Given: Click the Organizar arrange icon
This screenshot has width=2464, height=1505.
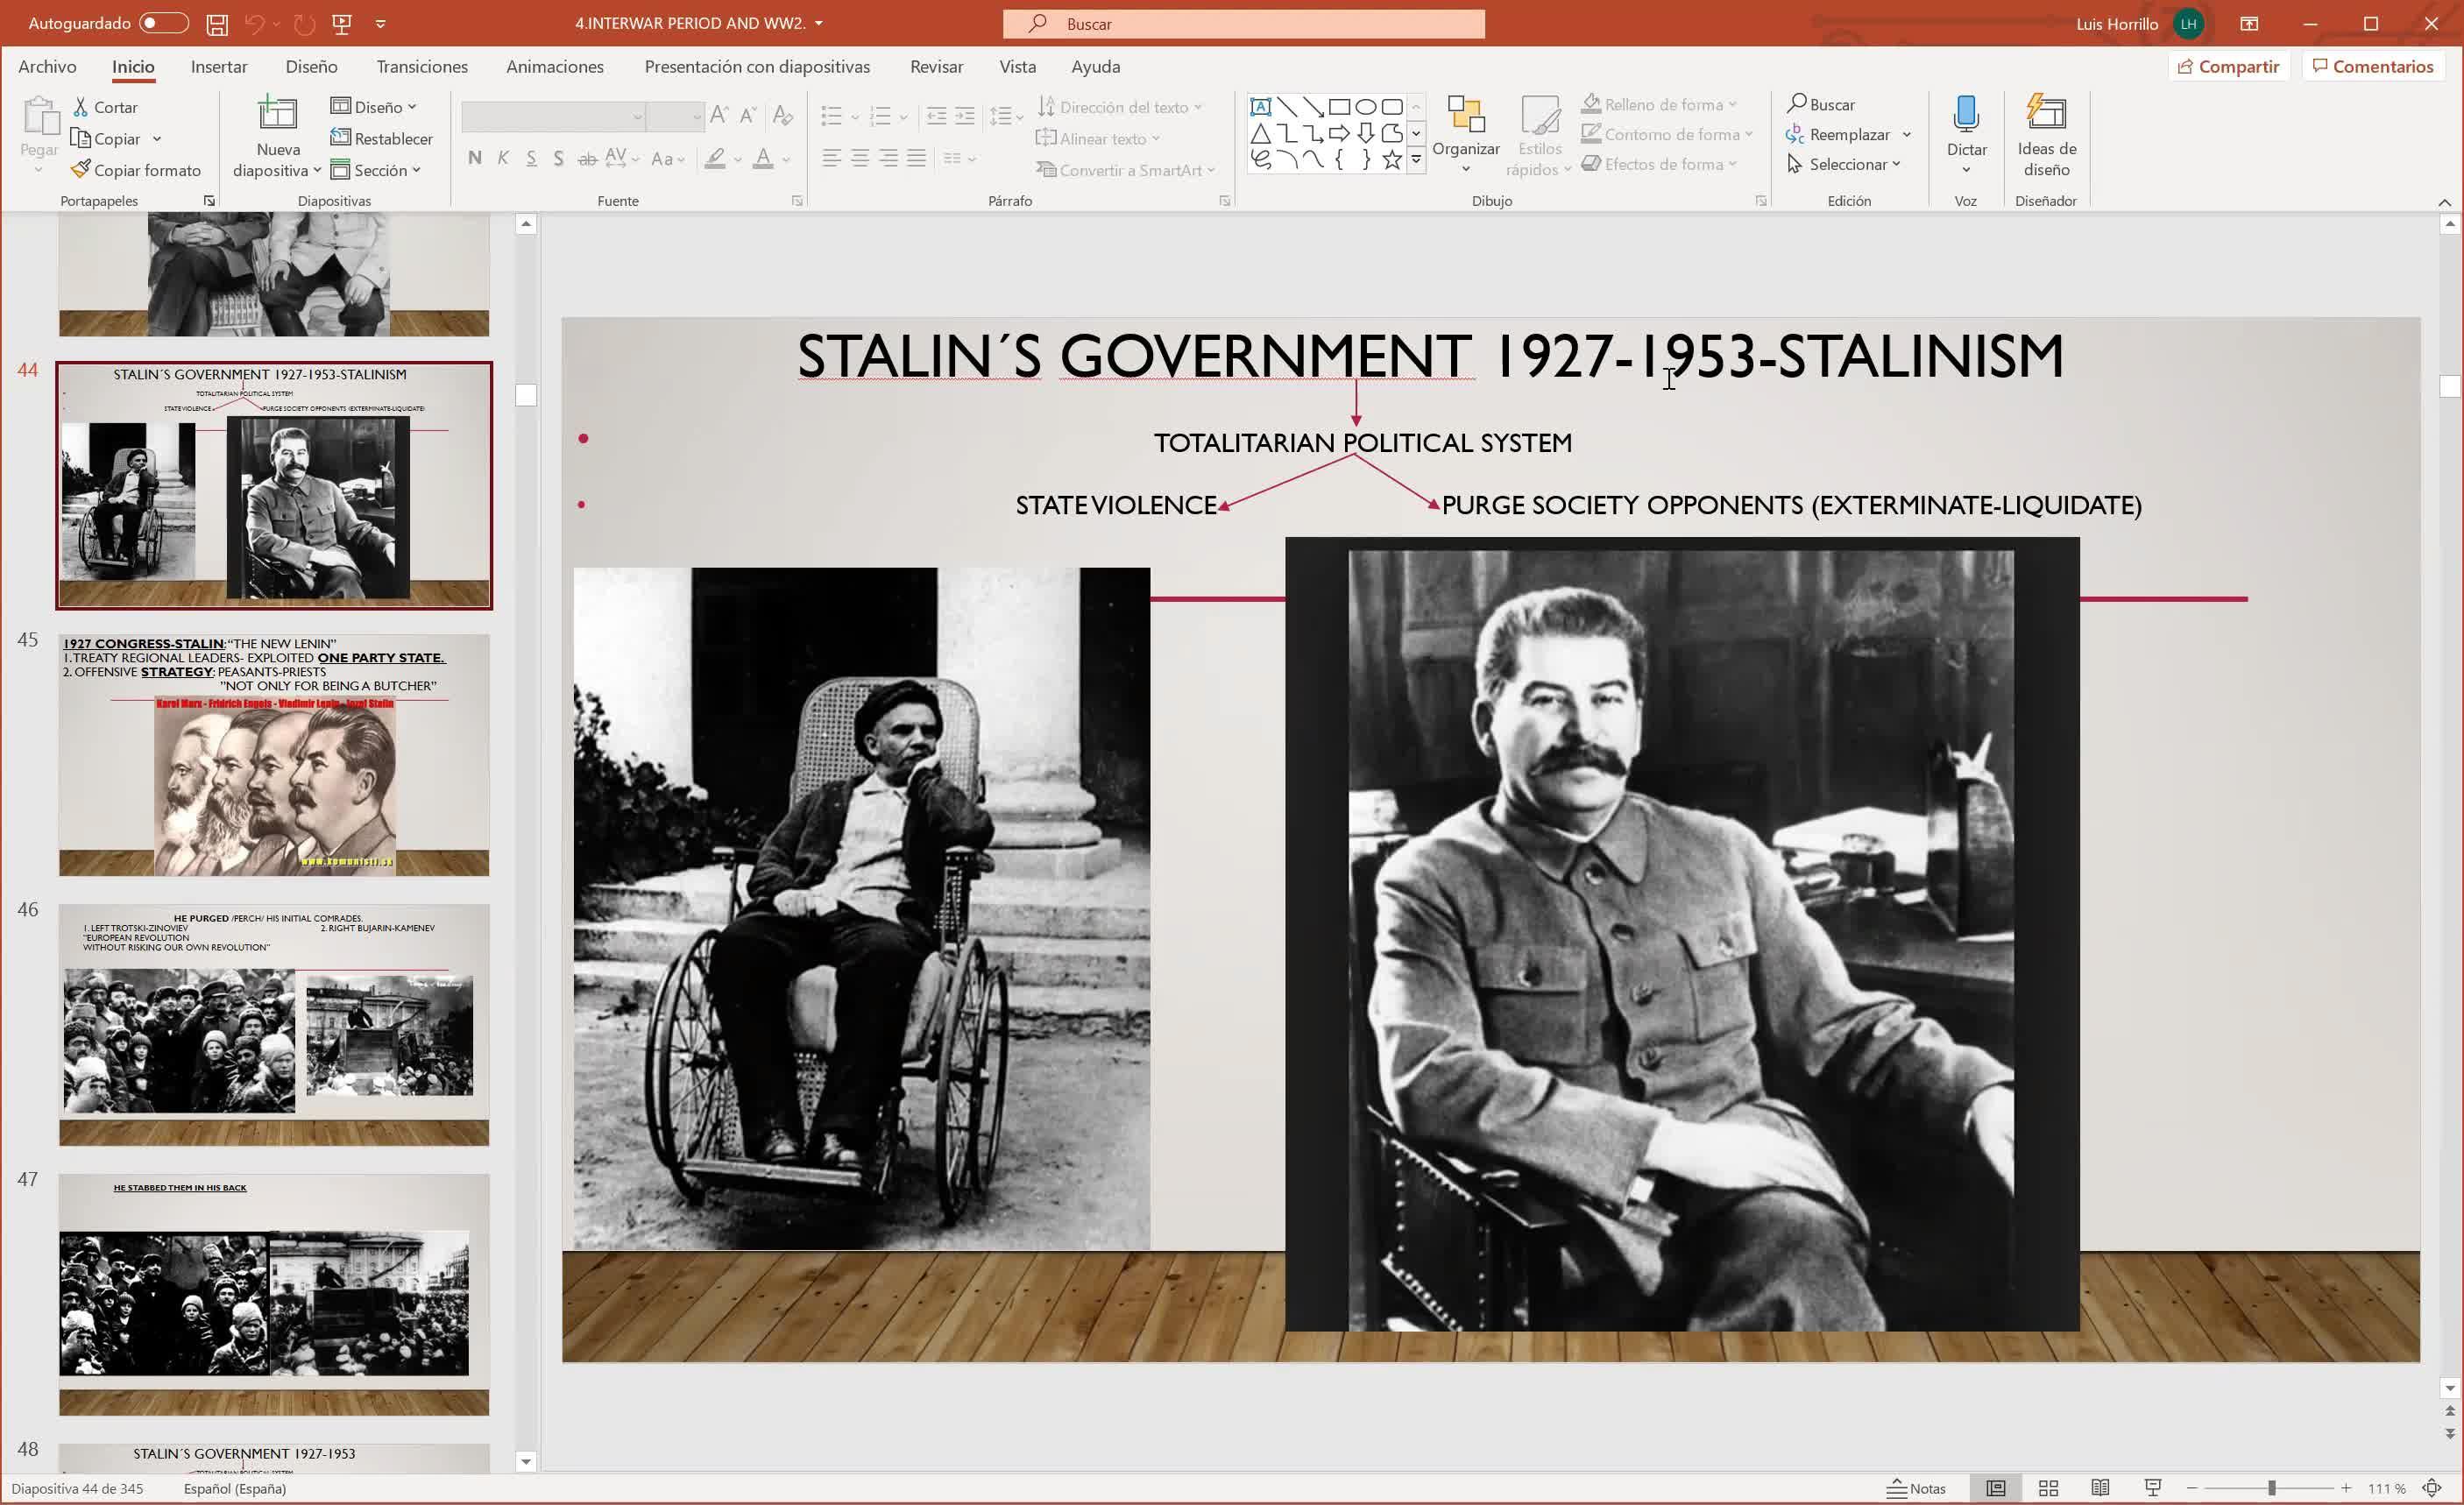Looking at the screenshot, I should click(x=1465, y=115).
